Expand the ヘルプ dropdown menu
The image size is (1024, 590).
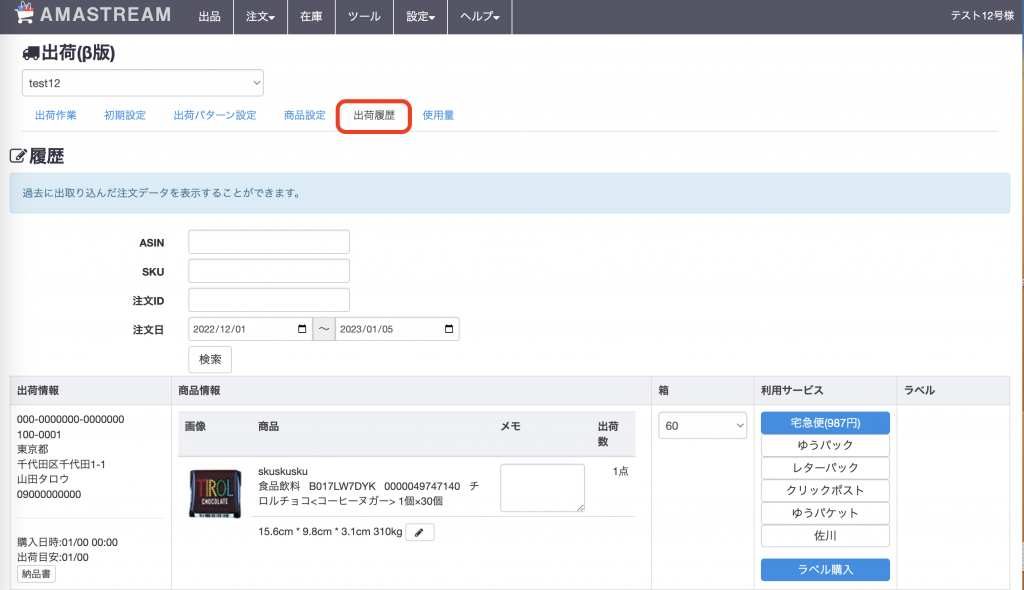tap(480, 17)
